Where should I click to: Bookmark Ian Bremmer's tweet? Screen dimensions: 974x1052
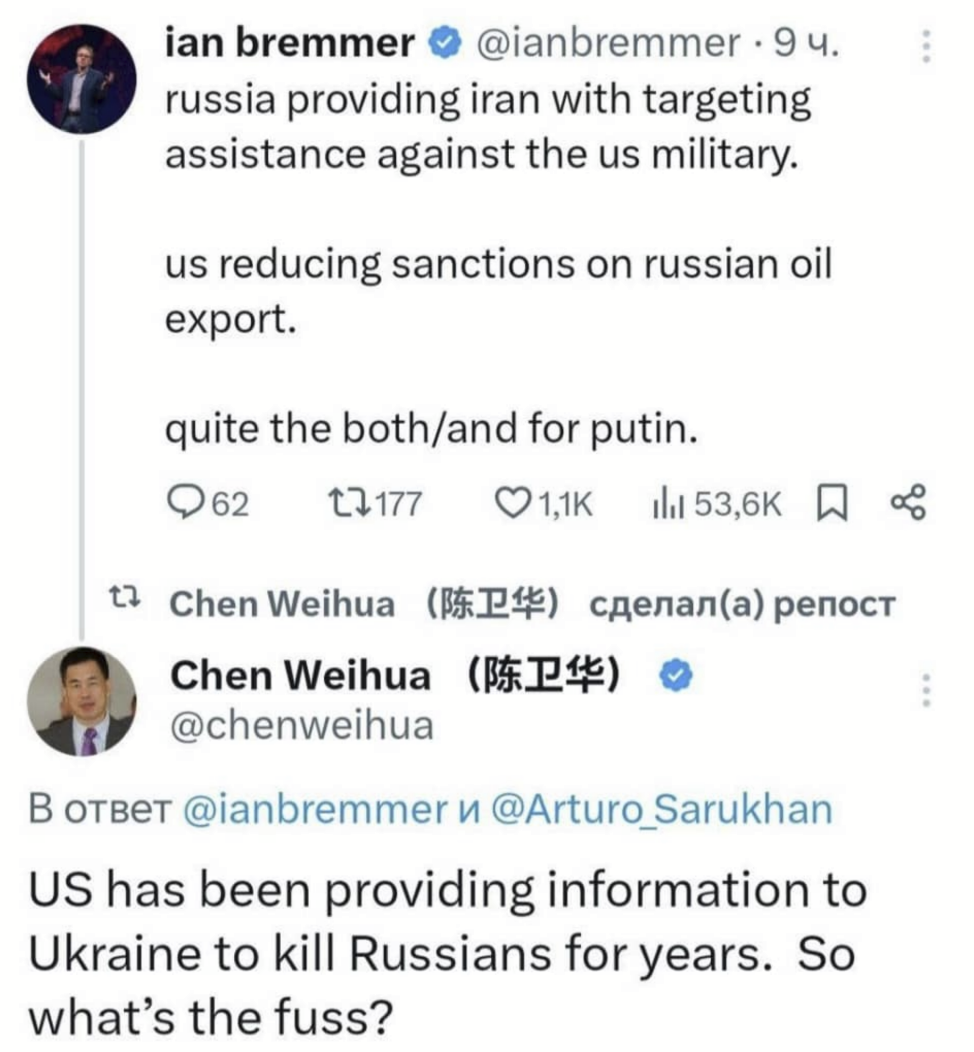831,503
